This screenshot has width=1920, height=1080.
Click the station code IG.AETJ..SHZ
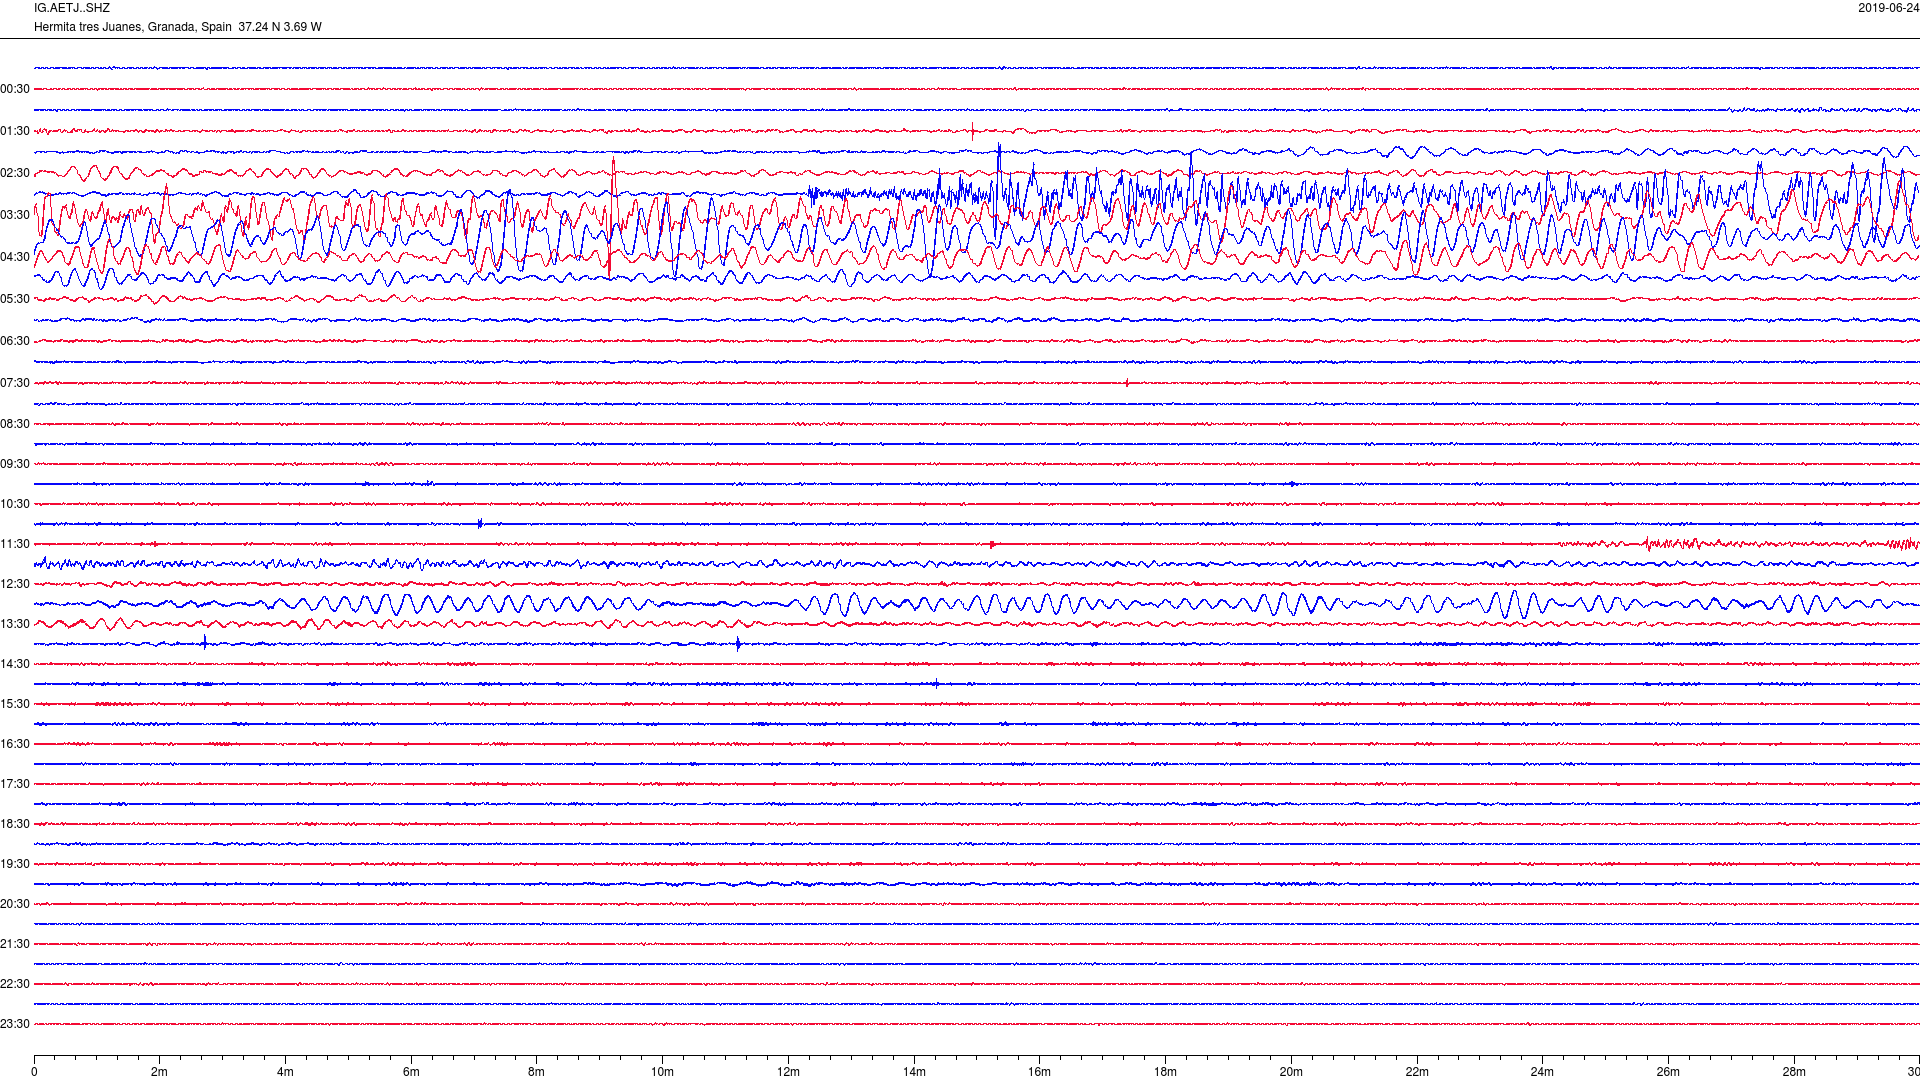(72, 8)
